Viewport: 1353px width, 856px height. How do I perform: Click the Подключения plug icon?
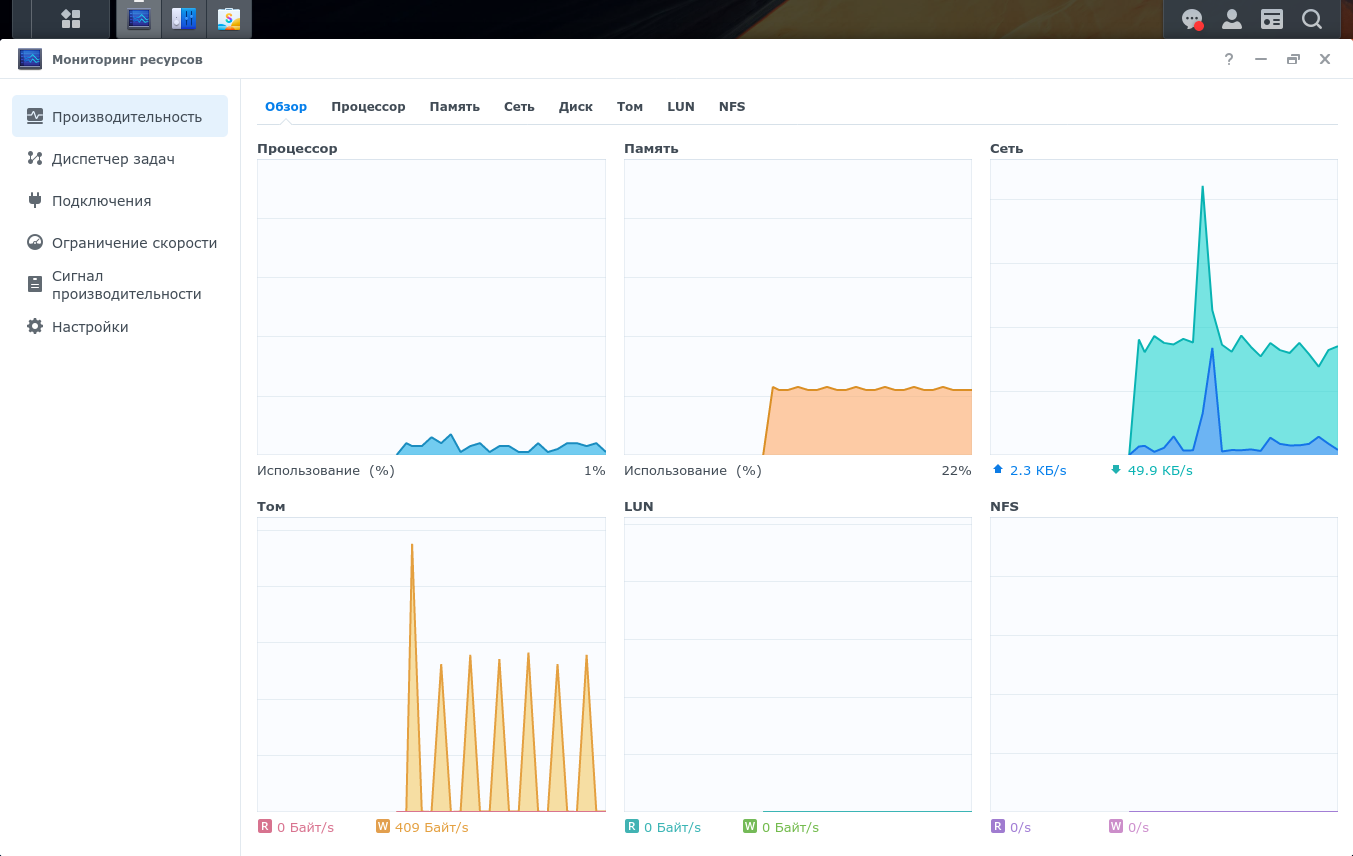(x=35, y=200)
